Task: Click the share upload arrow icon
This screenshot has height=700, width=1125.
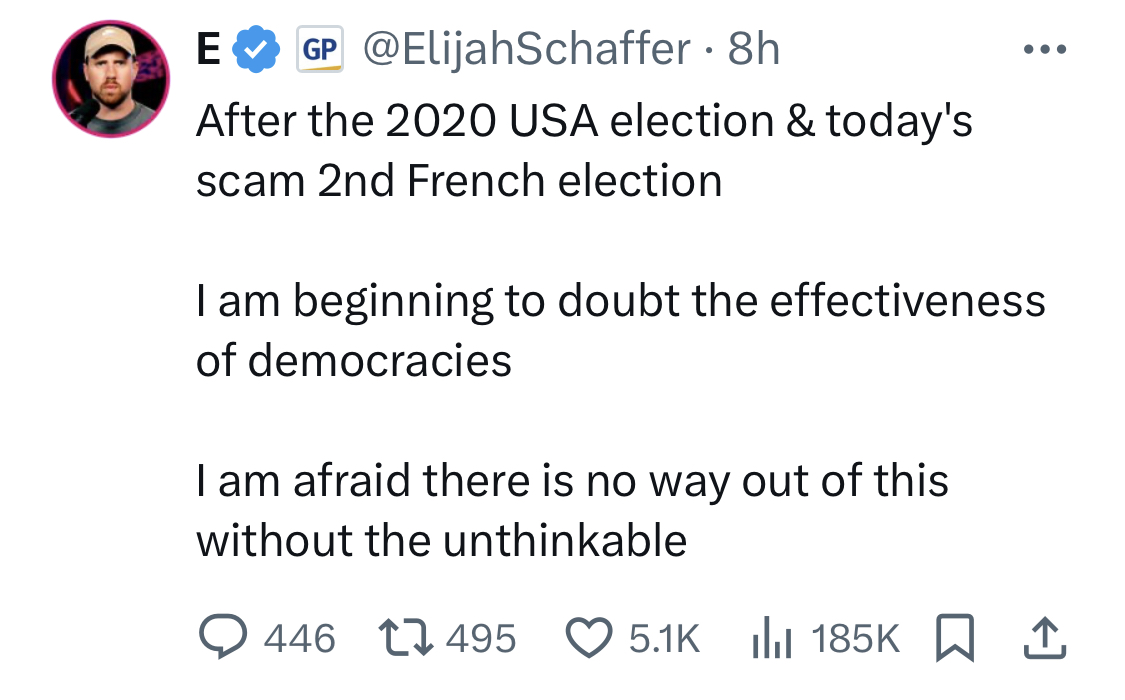Action: coord(1045,638)
